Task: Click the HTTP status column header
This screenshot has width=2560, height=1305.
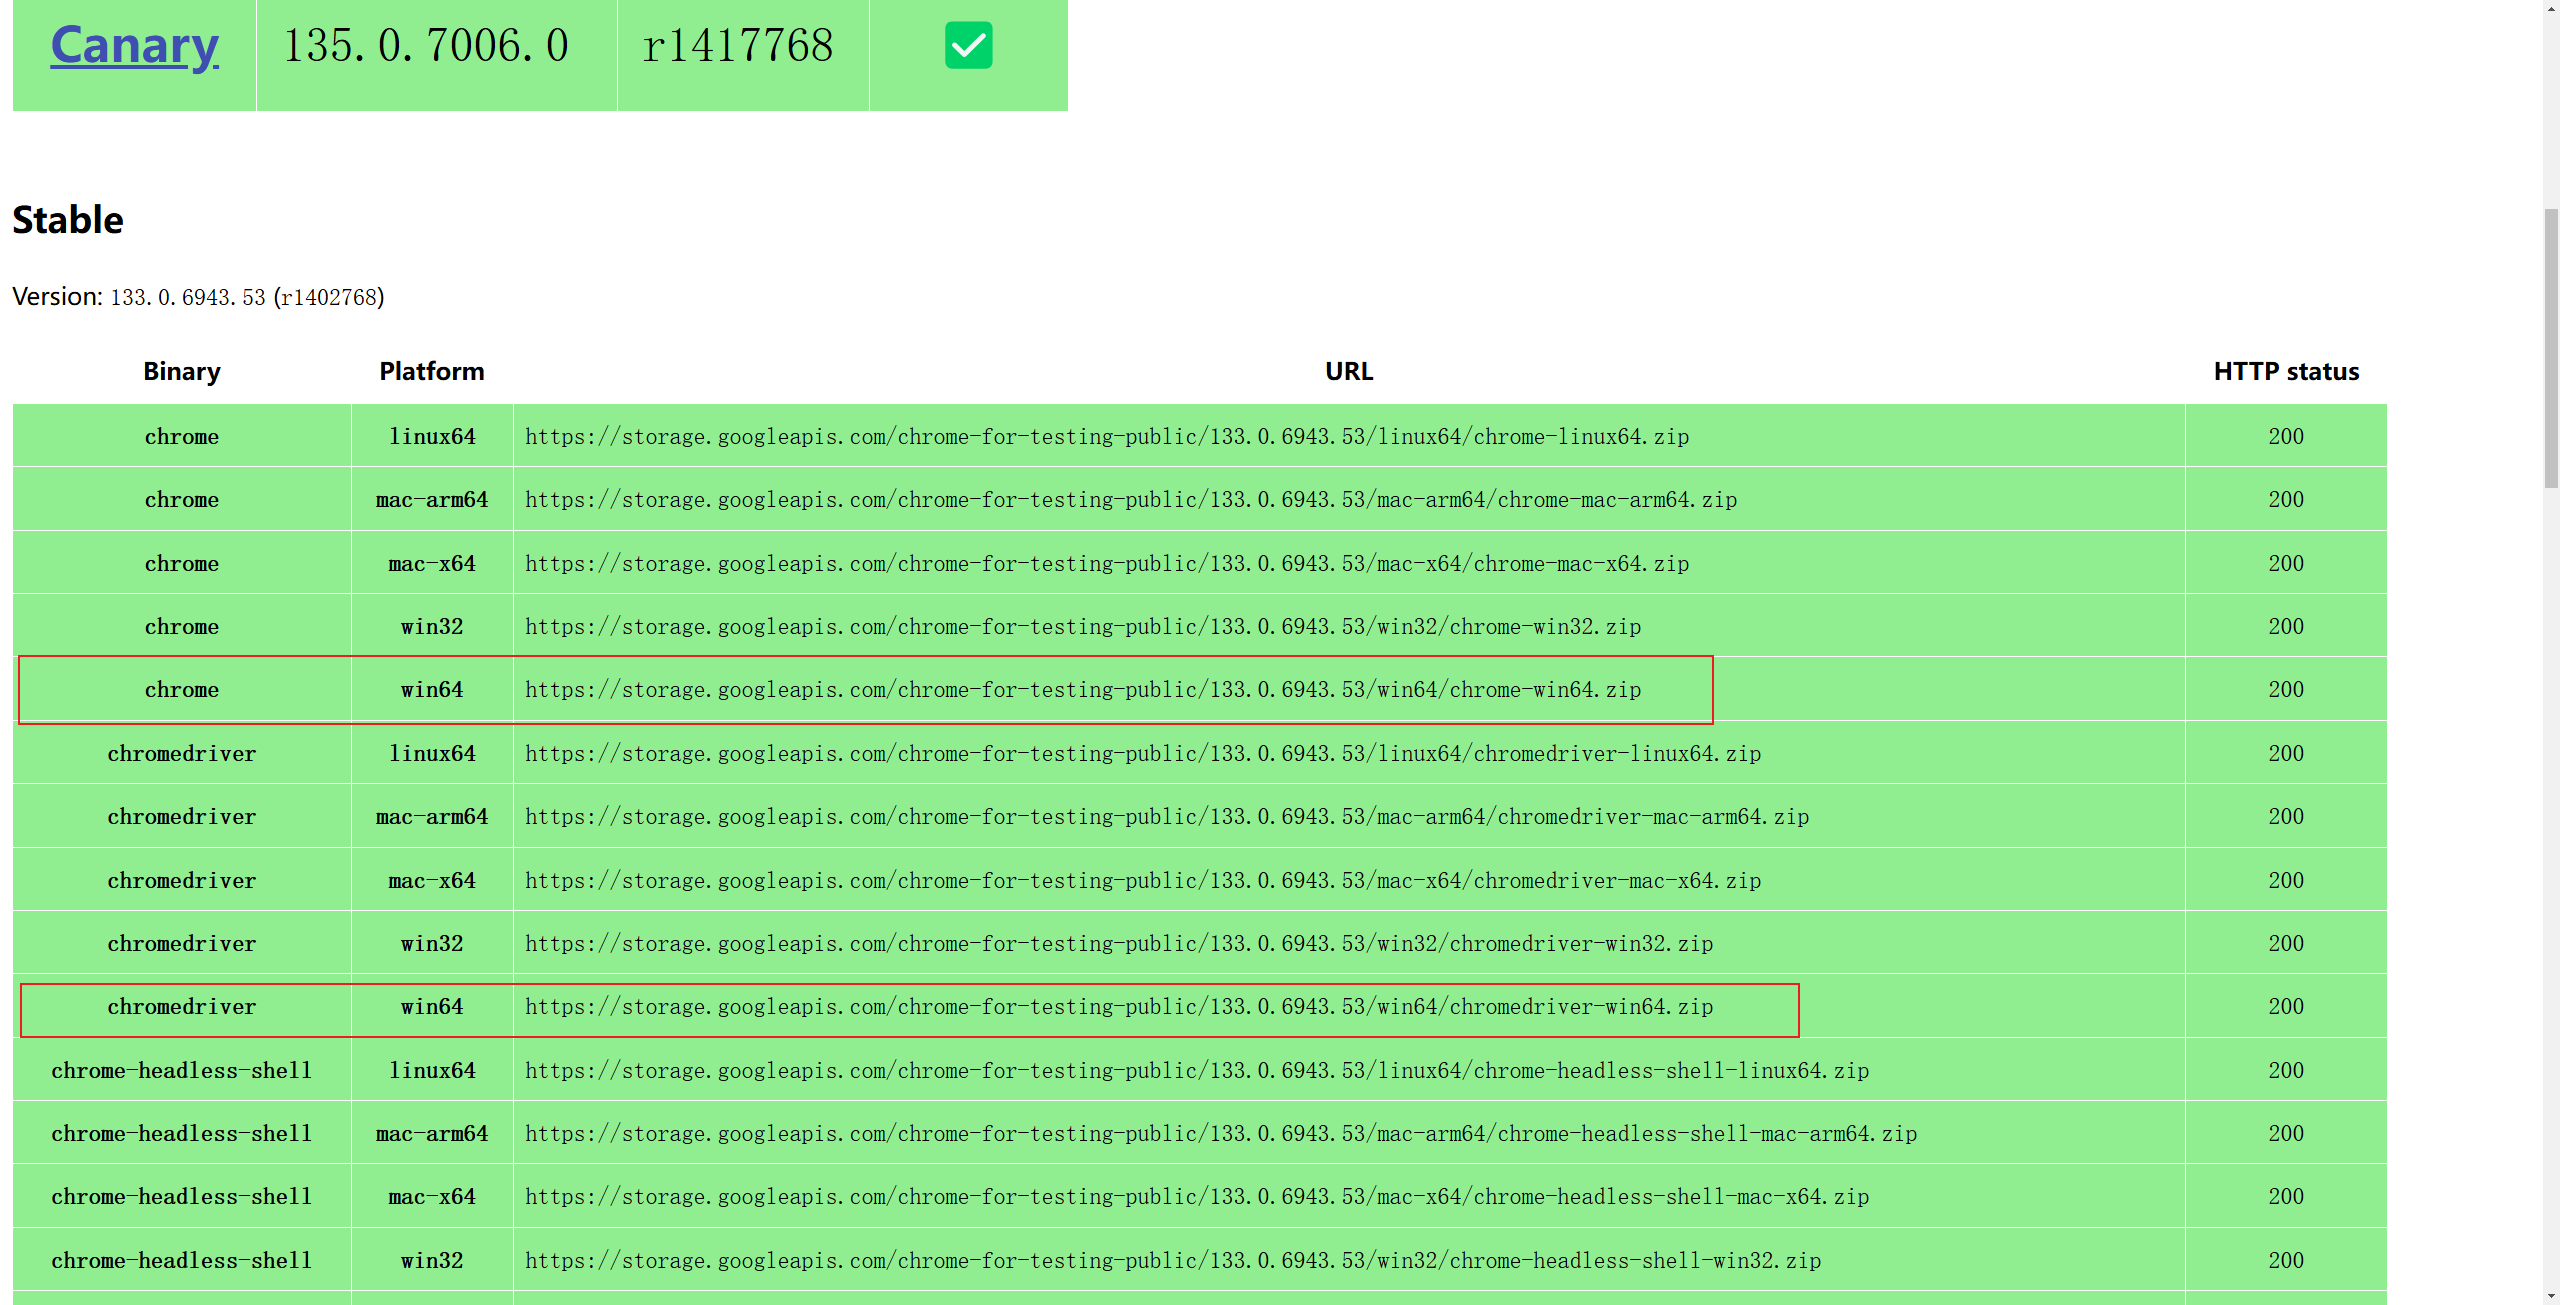Action: [x=2285, y=372]
